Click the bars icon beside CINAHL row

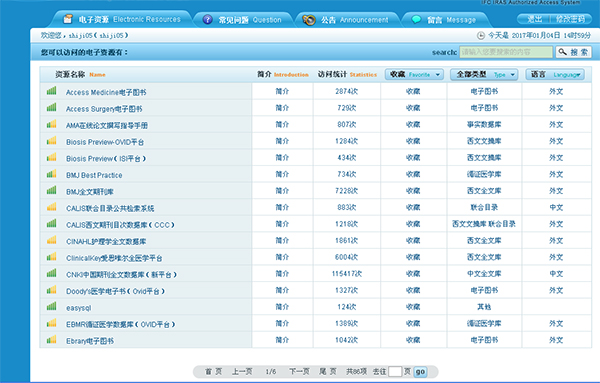[51, 240]
